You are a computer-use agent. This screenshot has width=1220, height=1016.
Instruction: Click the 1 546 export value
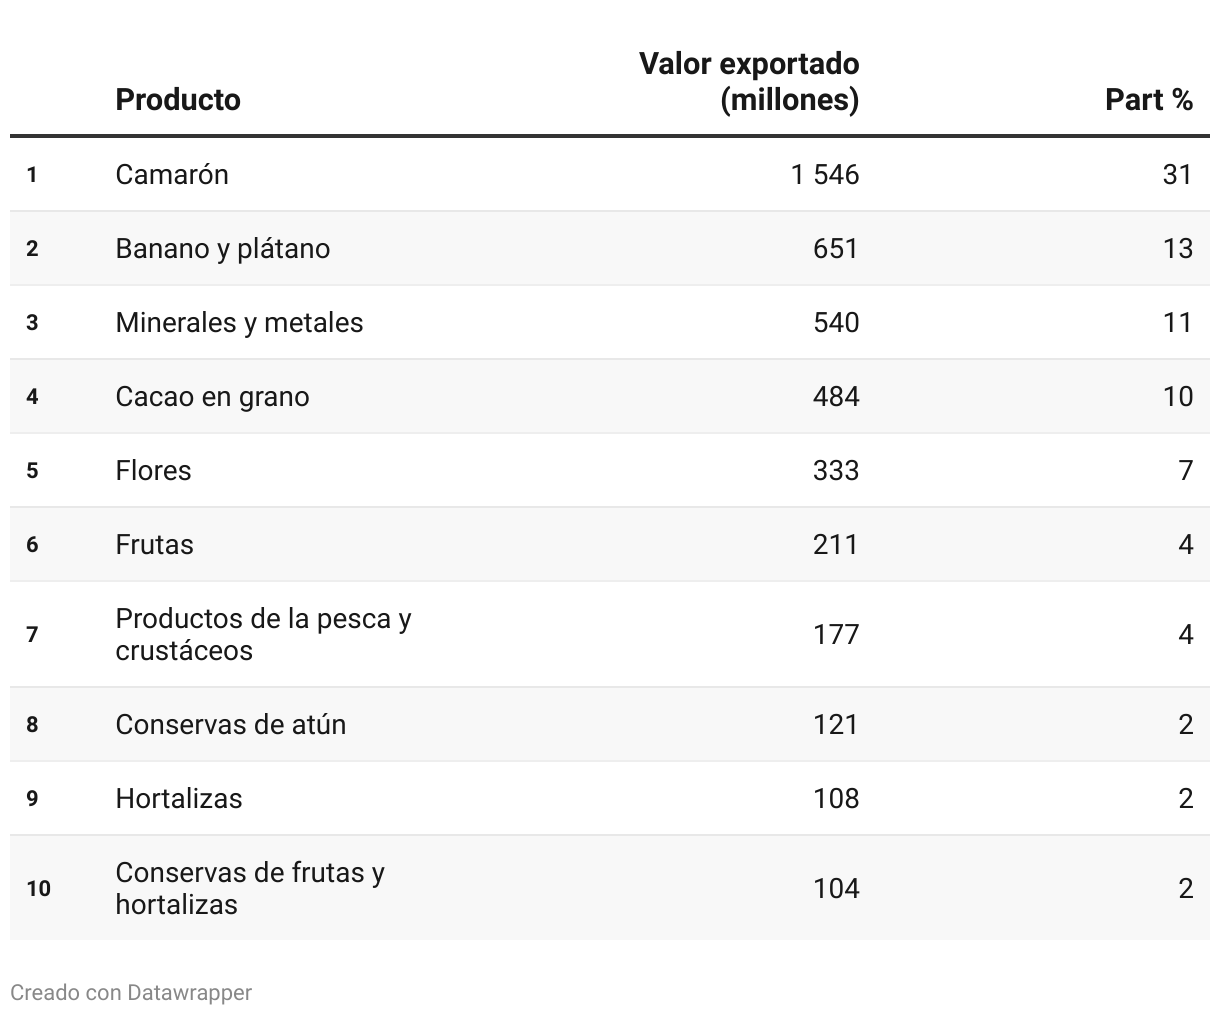pyautogui.click(x=824, y=175)
